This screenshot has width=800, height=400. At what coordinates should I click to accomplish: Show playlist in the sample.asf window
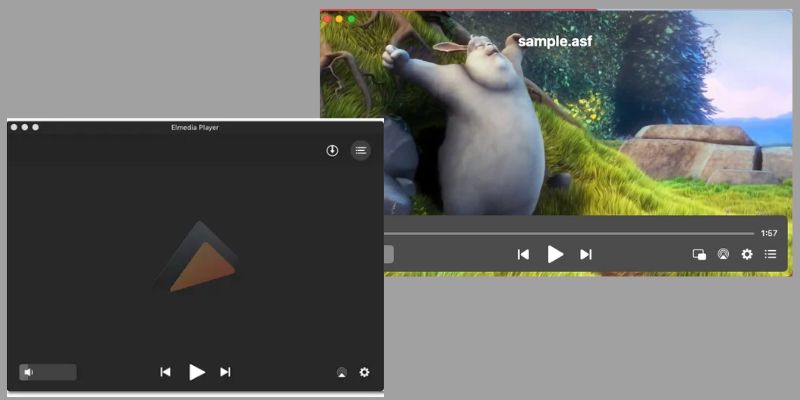[770, 254]
